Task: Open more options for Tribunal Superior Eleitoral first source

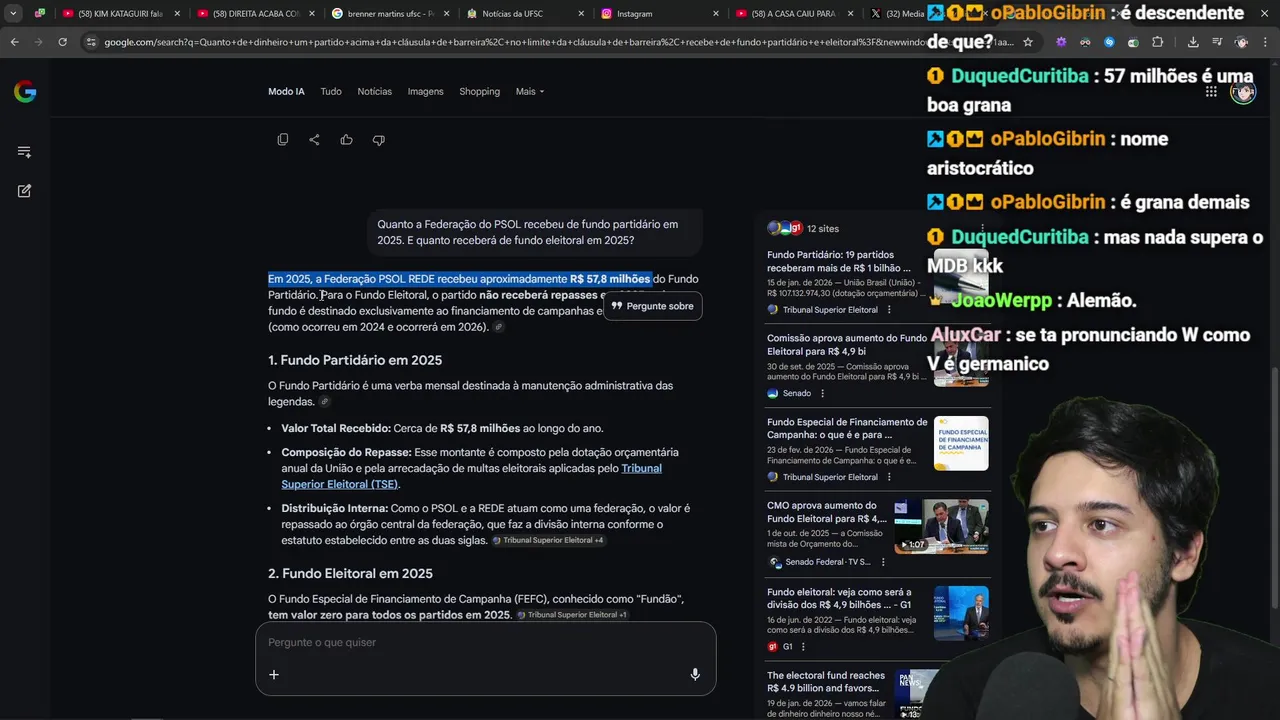Action: pyautogui.click(x=889, y=310)
